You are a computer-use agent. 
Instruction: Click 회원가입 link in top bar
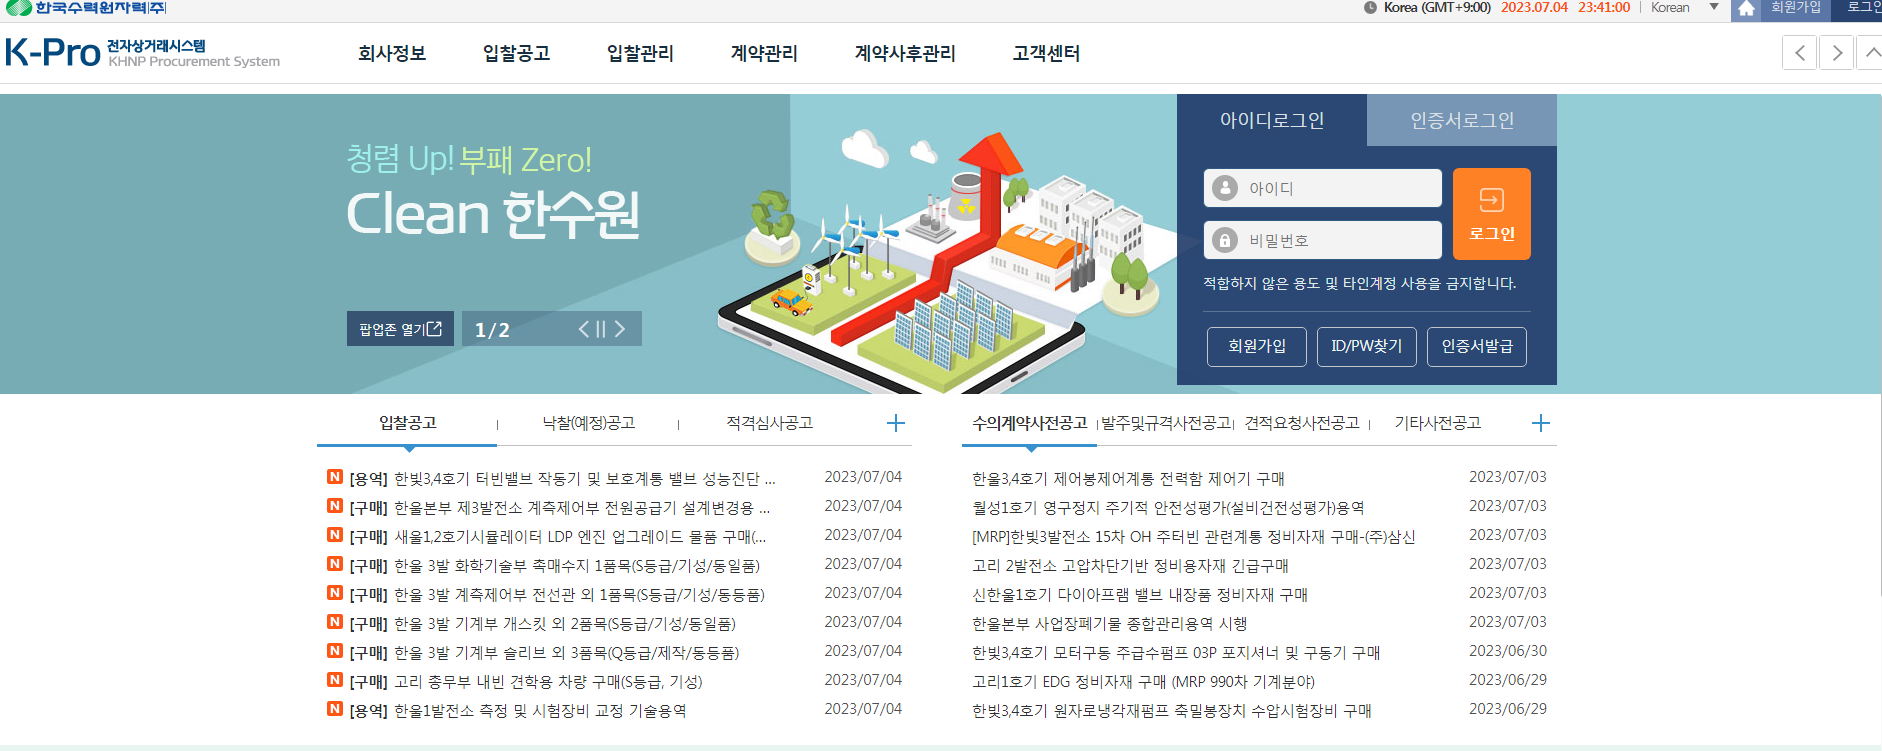1795,7
